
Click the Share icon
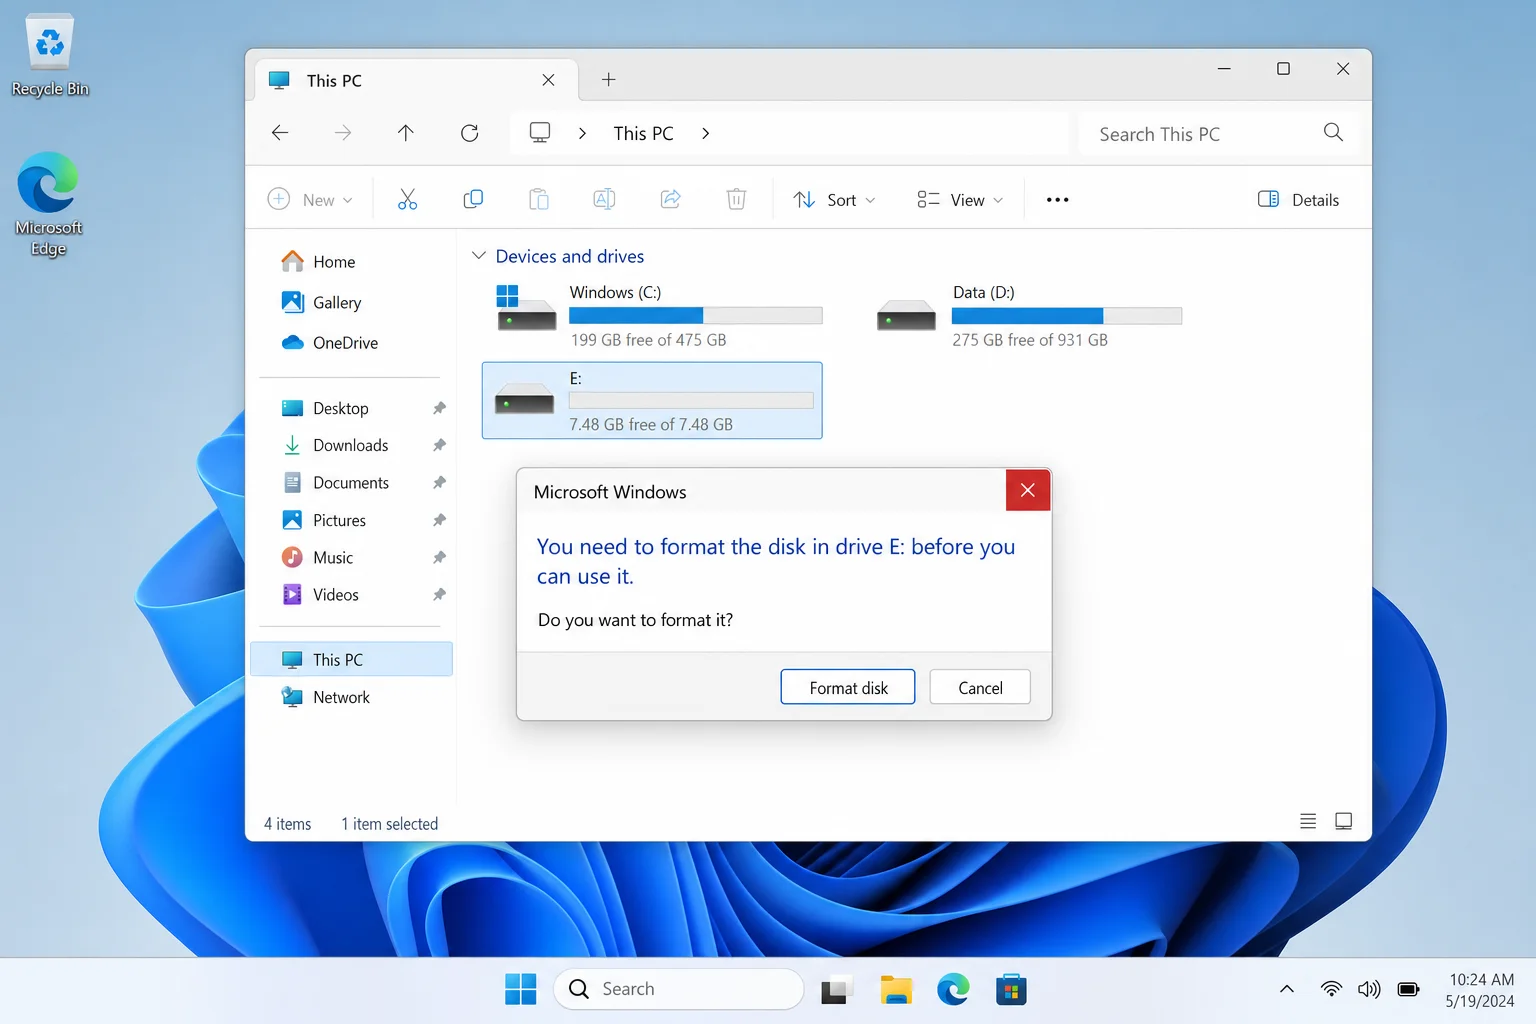(x=670, y=200)
